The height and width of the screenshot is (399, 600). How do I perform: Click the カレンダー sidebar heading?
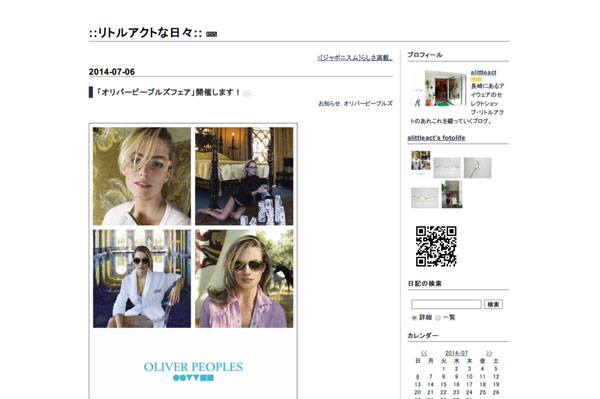pos(423,335)
